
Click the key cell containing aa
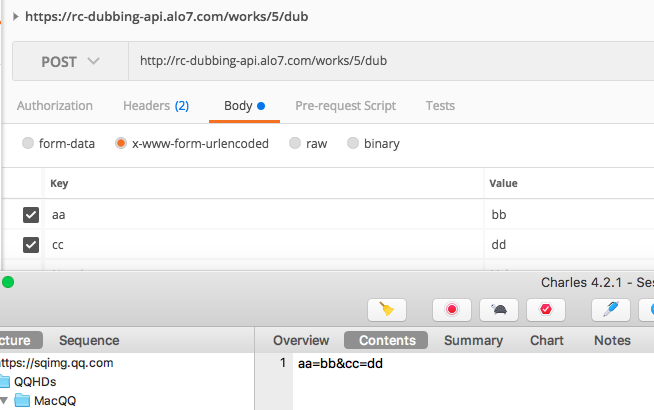(x=264, y=215)
